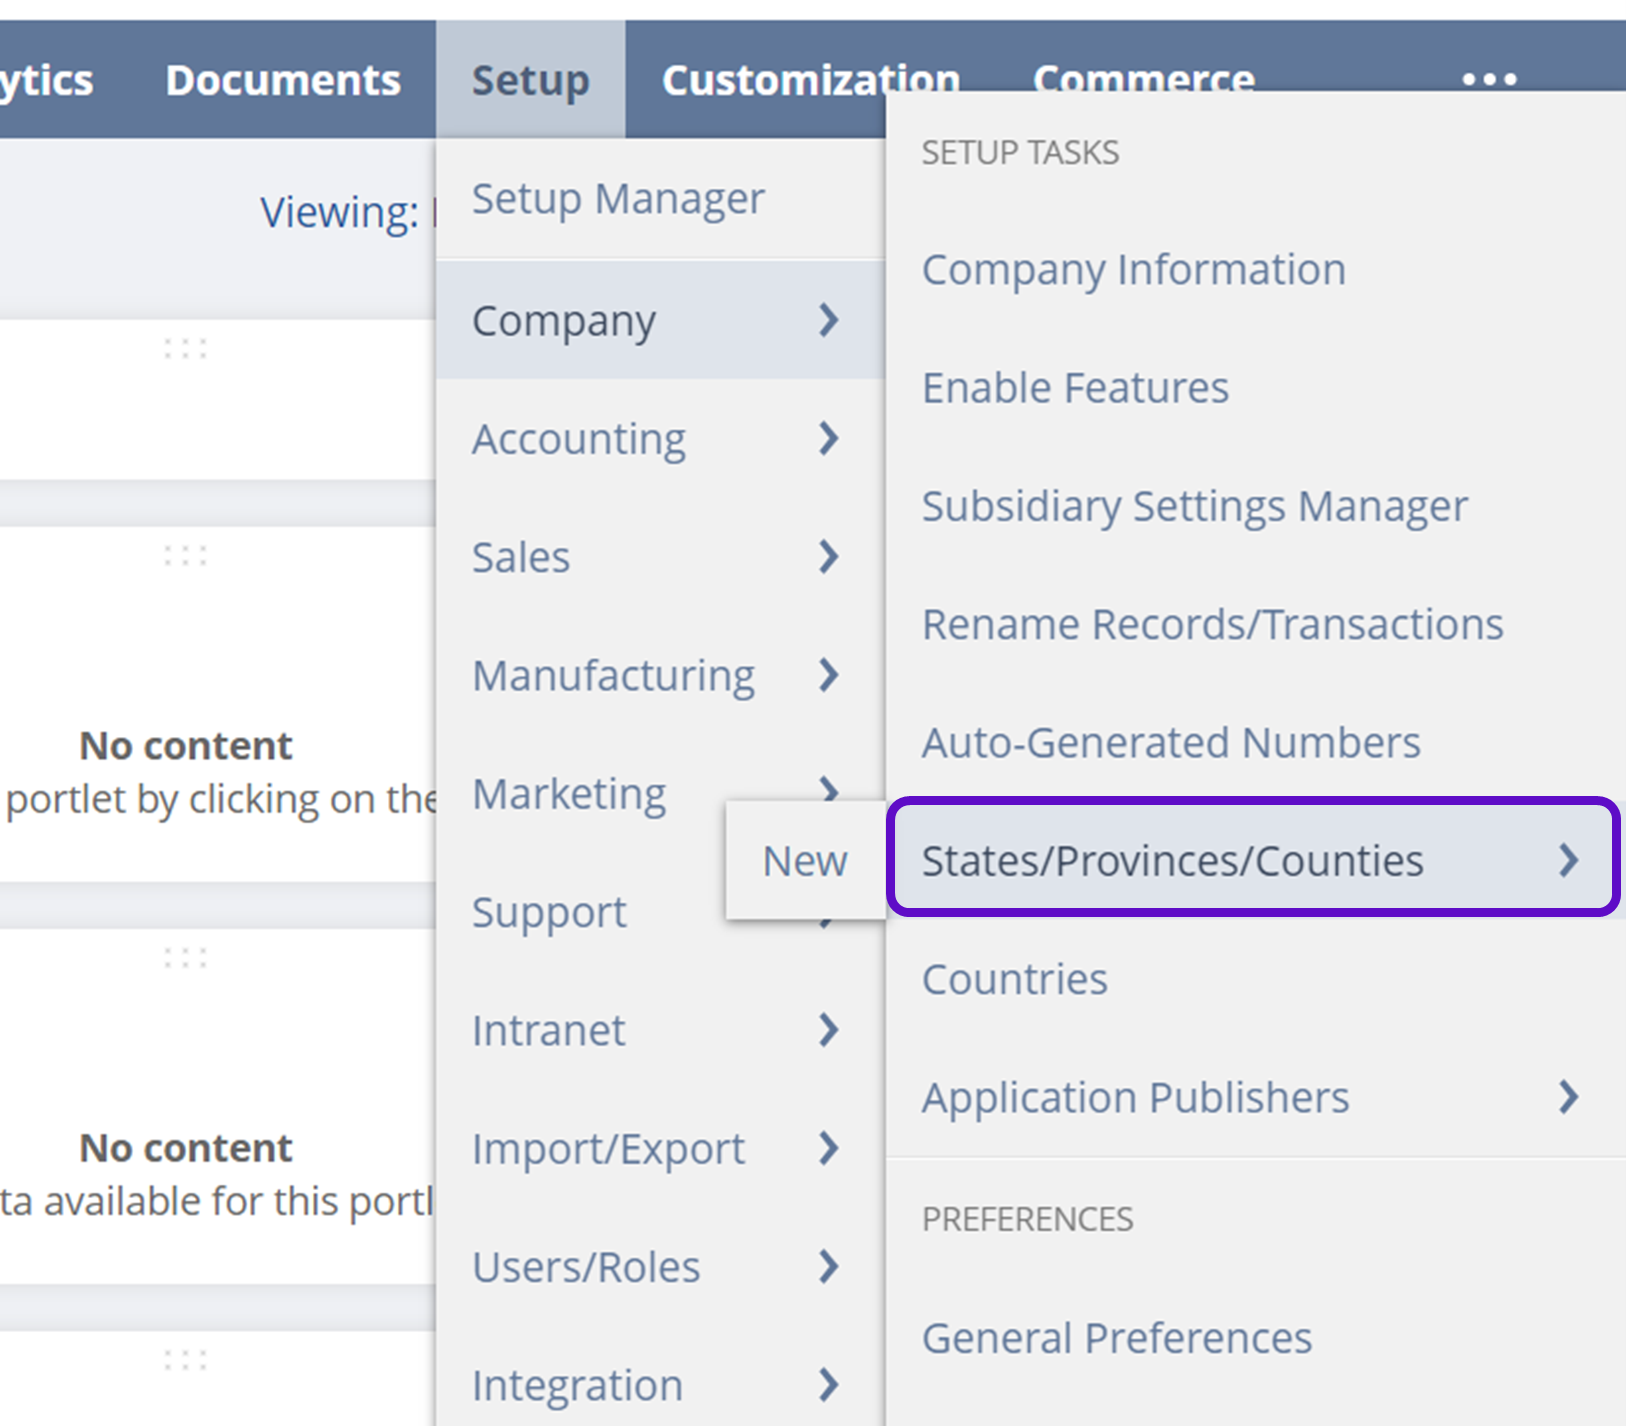
Task: Open the Customization menu tab
Action: coord(810,80)
